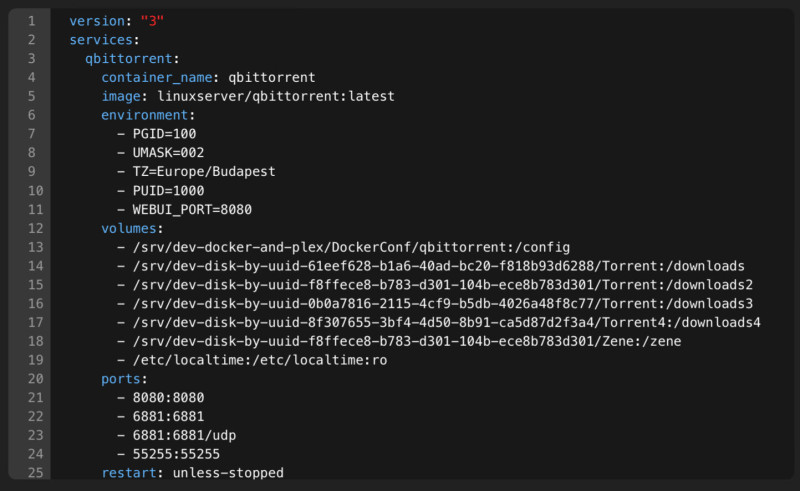The width and height of the screenshot is (800, 491).
Task: Click line number 1 in gutter
Action: pos(32,21)
